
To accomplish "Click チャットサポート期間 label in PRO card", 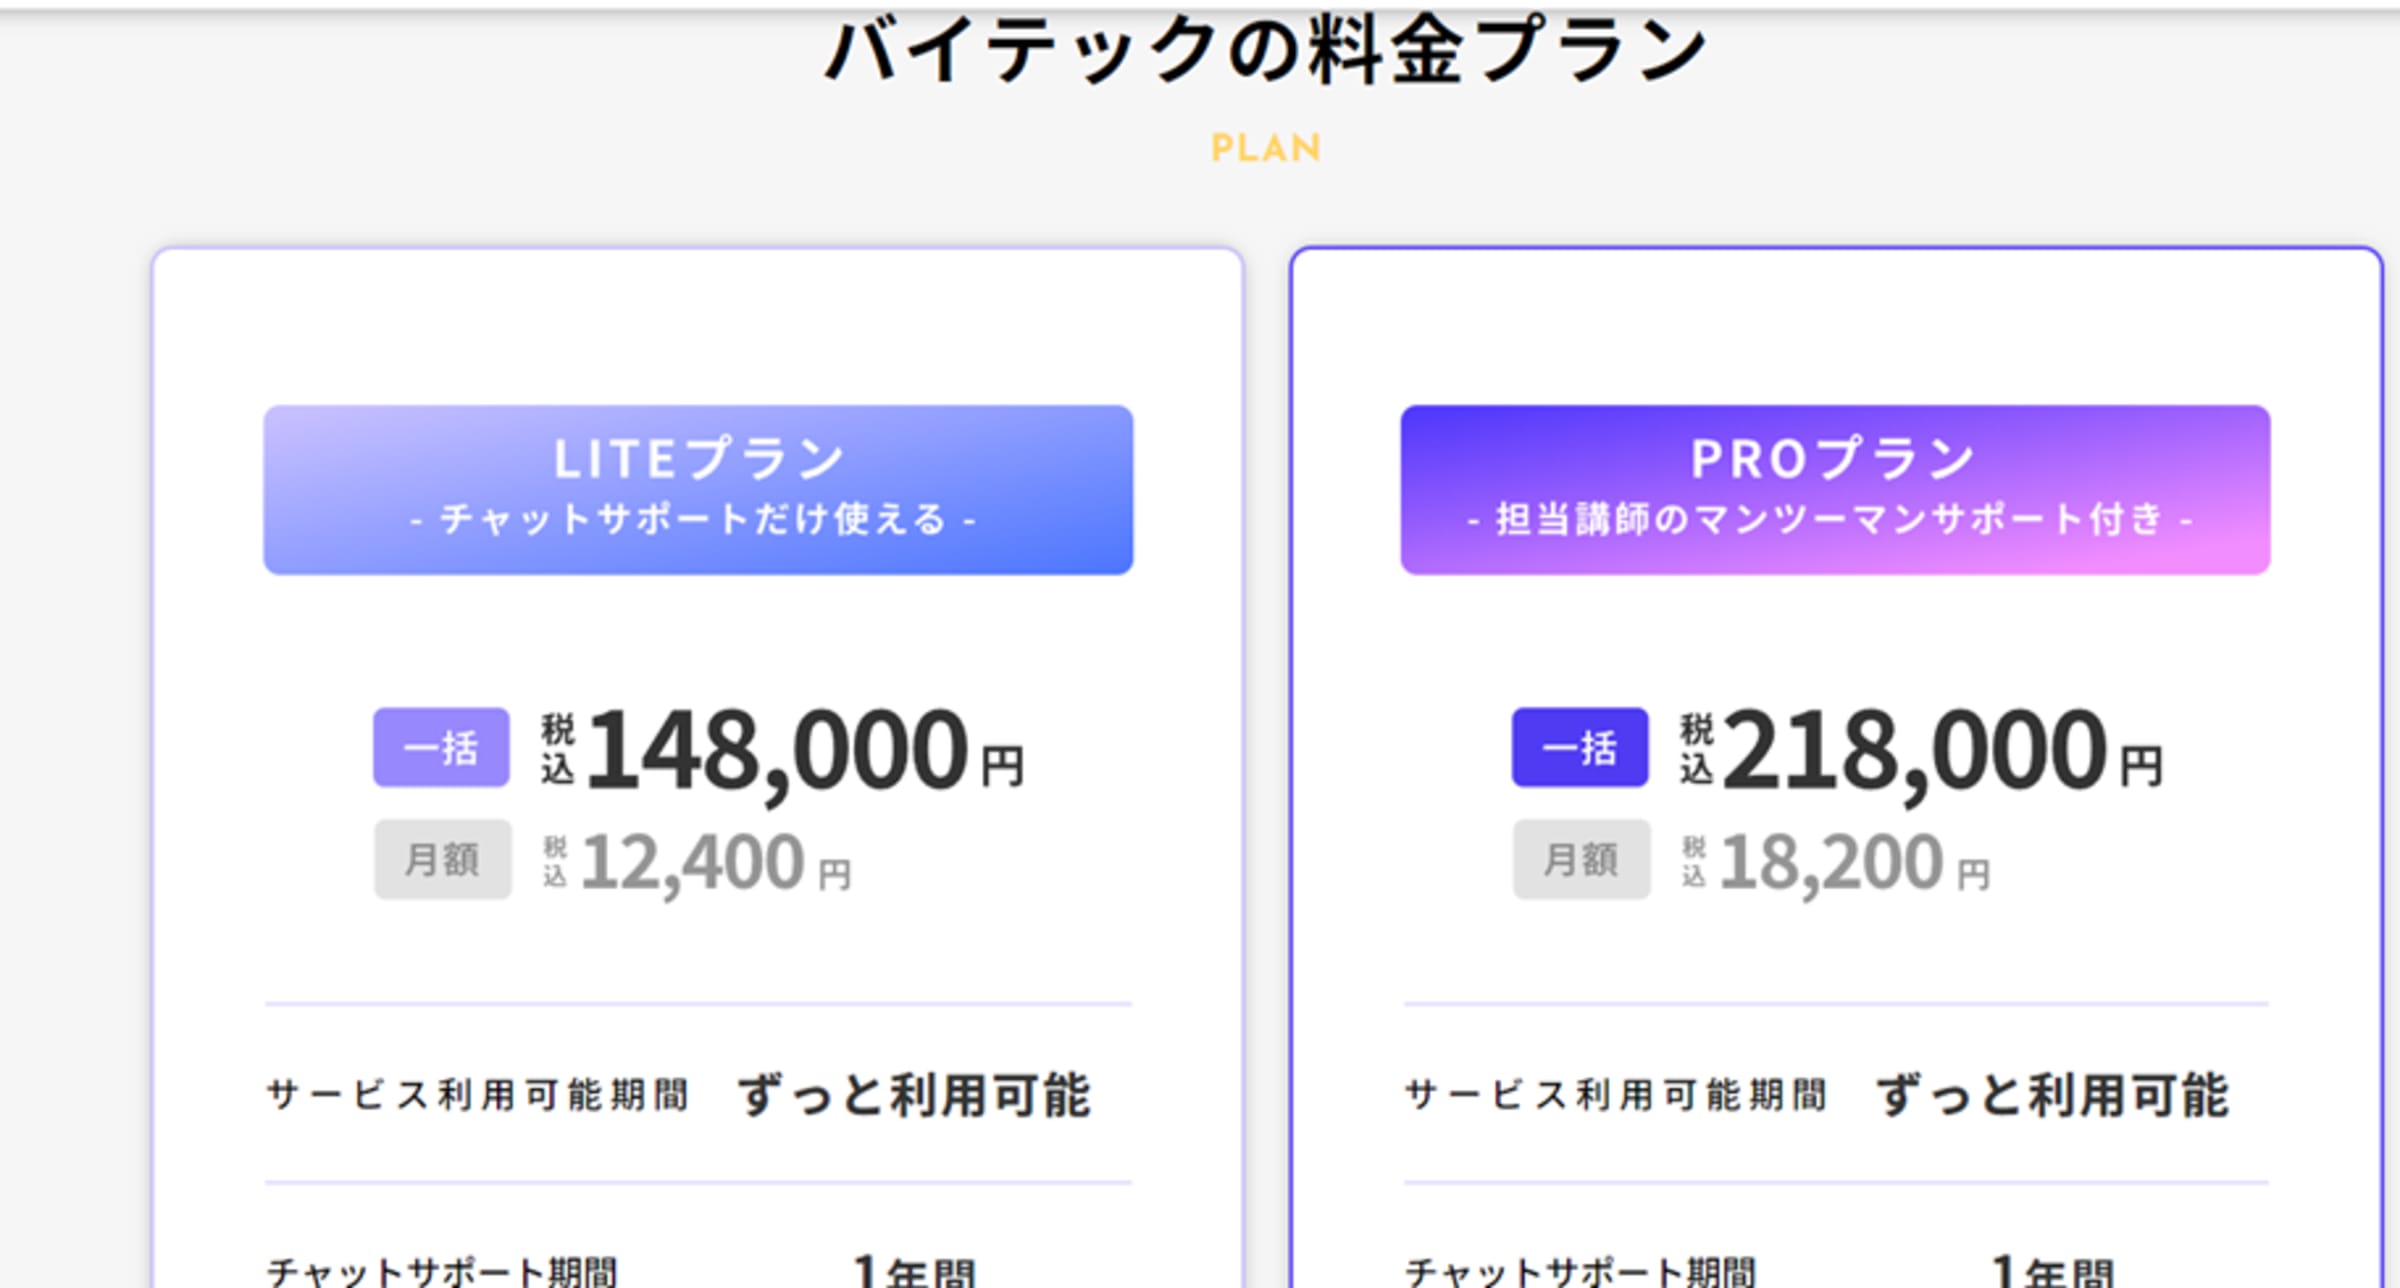I will 1580,1272.
